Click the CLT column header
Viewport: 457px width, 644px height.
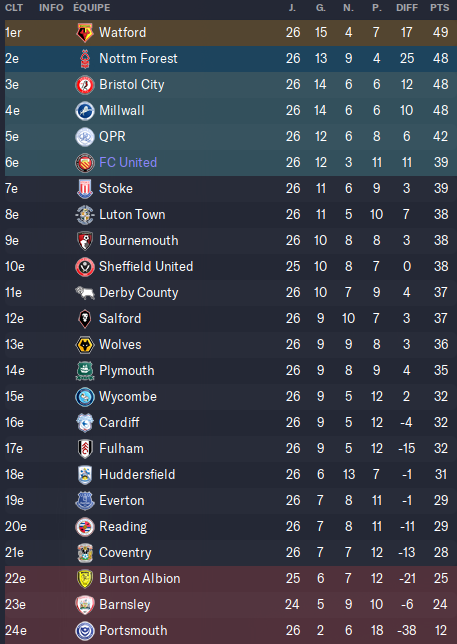14,8
